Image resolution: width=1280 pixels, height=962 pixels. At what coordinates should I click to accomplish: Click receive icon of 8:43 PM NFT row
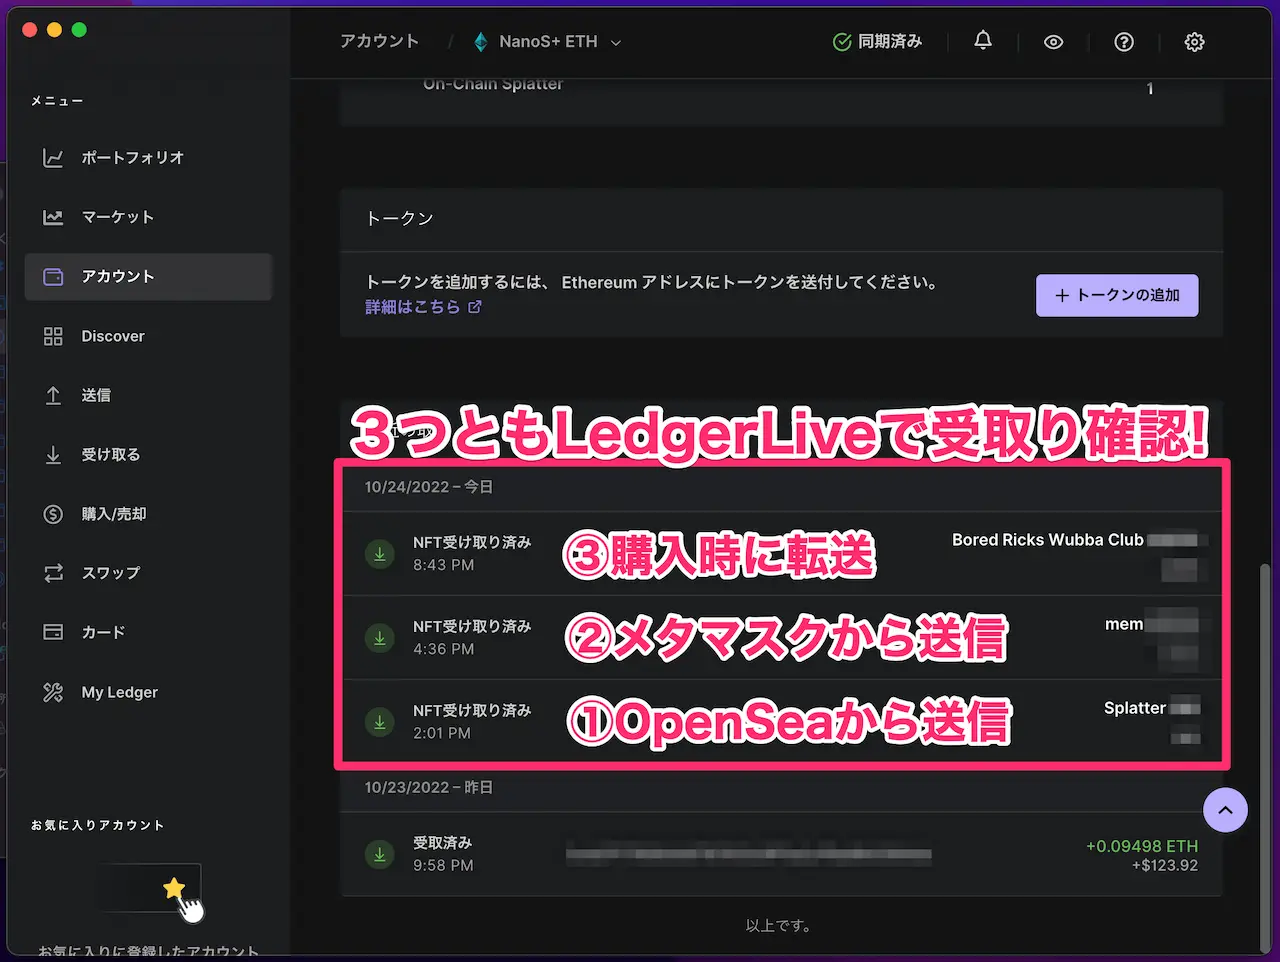pyautogui.click(x=380, y=553)
